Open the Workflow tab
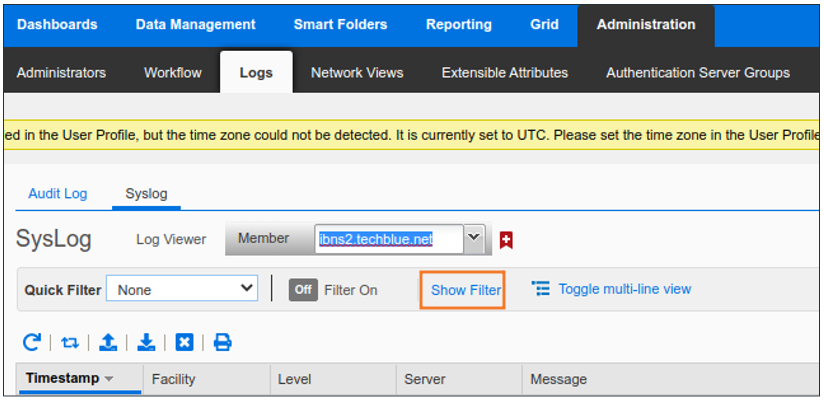 (x=172, y=72)
